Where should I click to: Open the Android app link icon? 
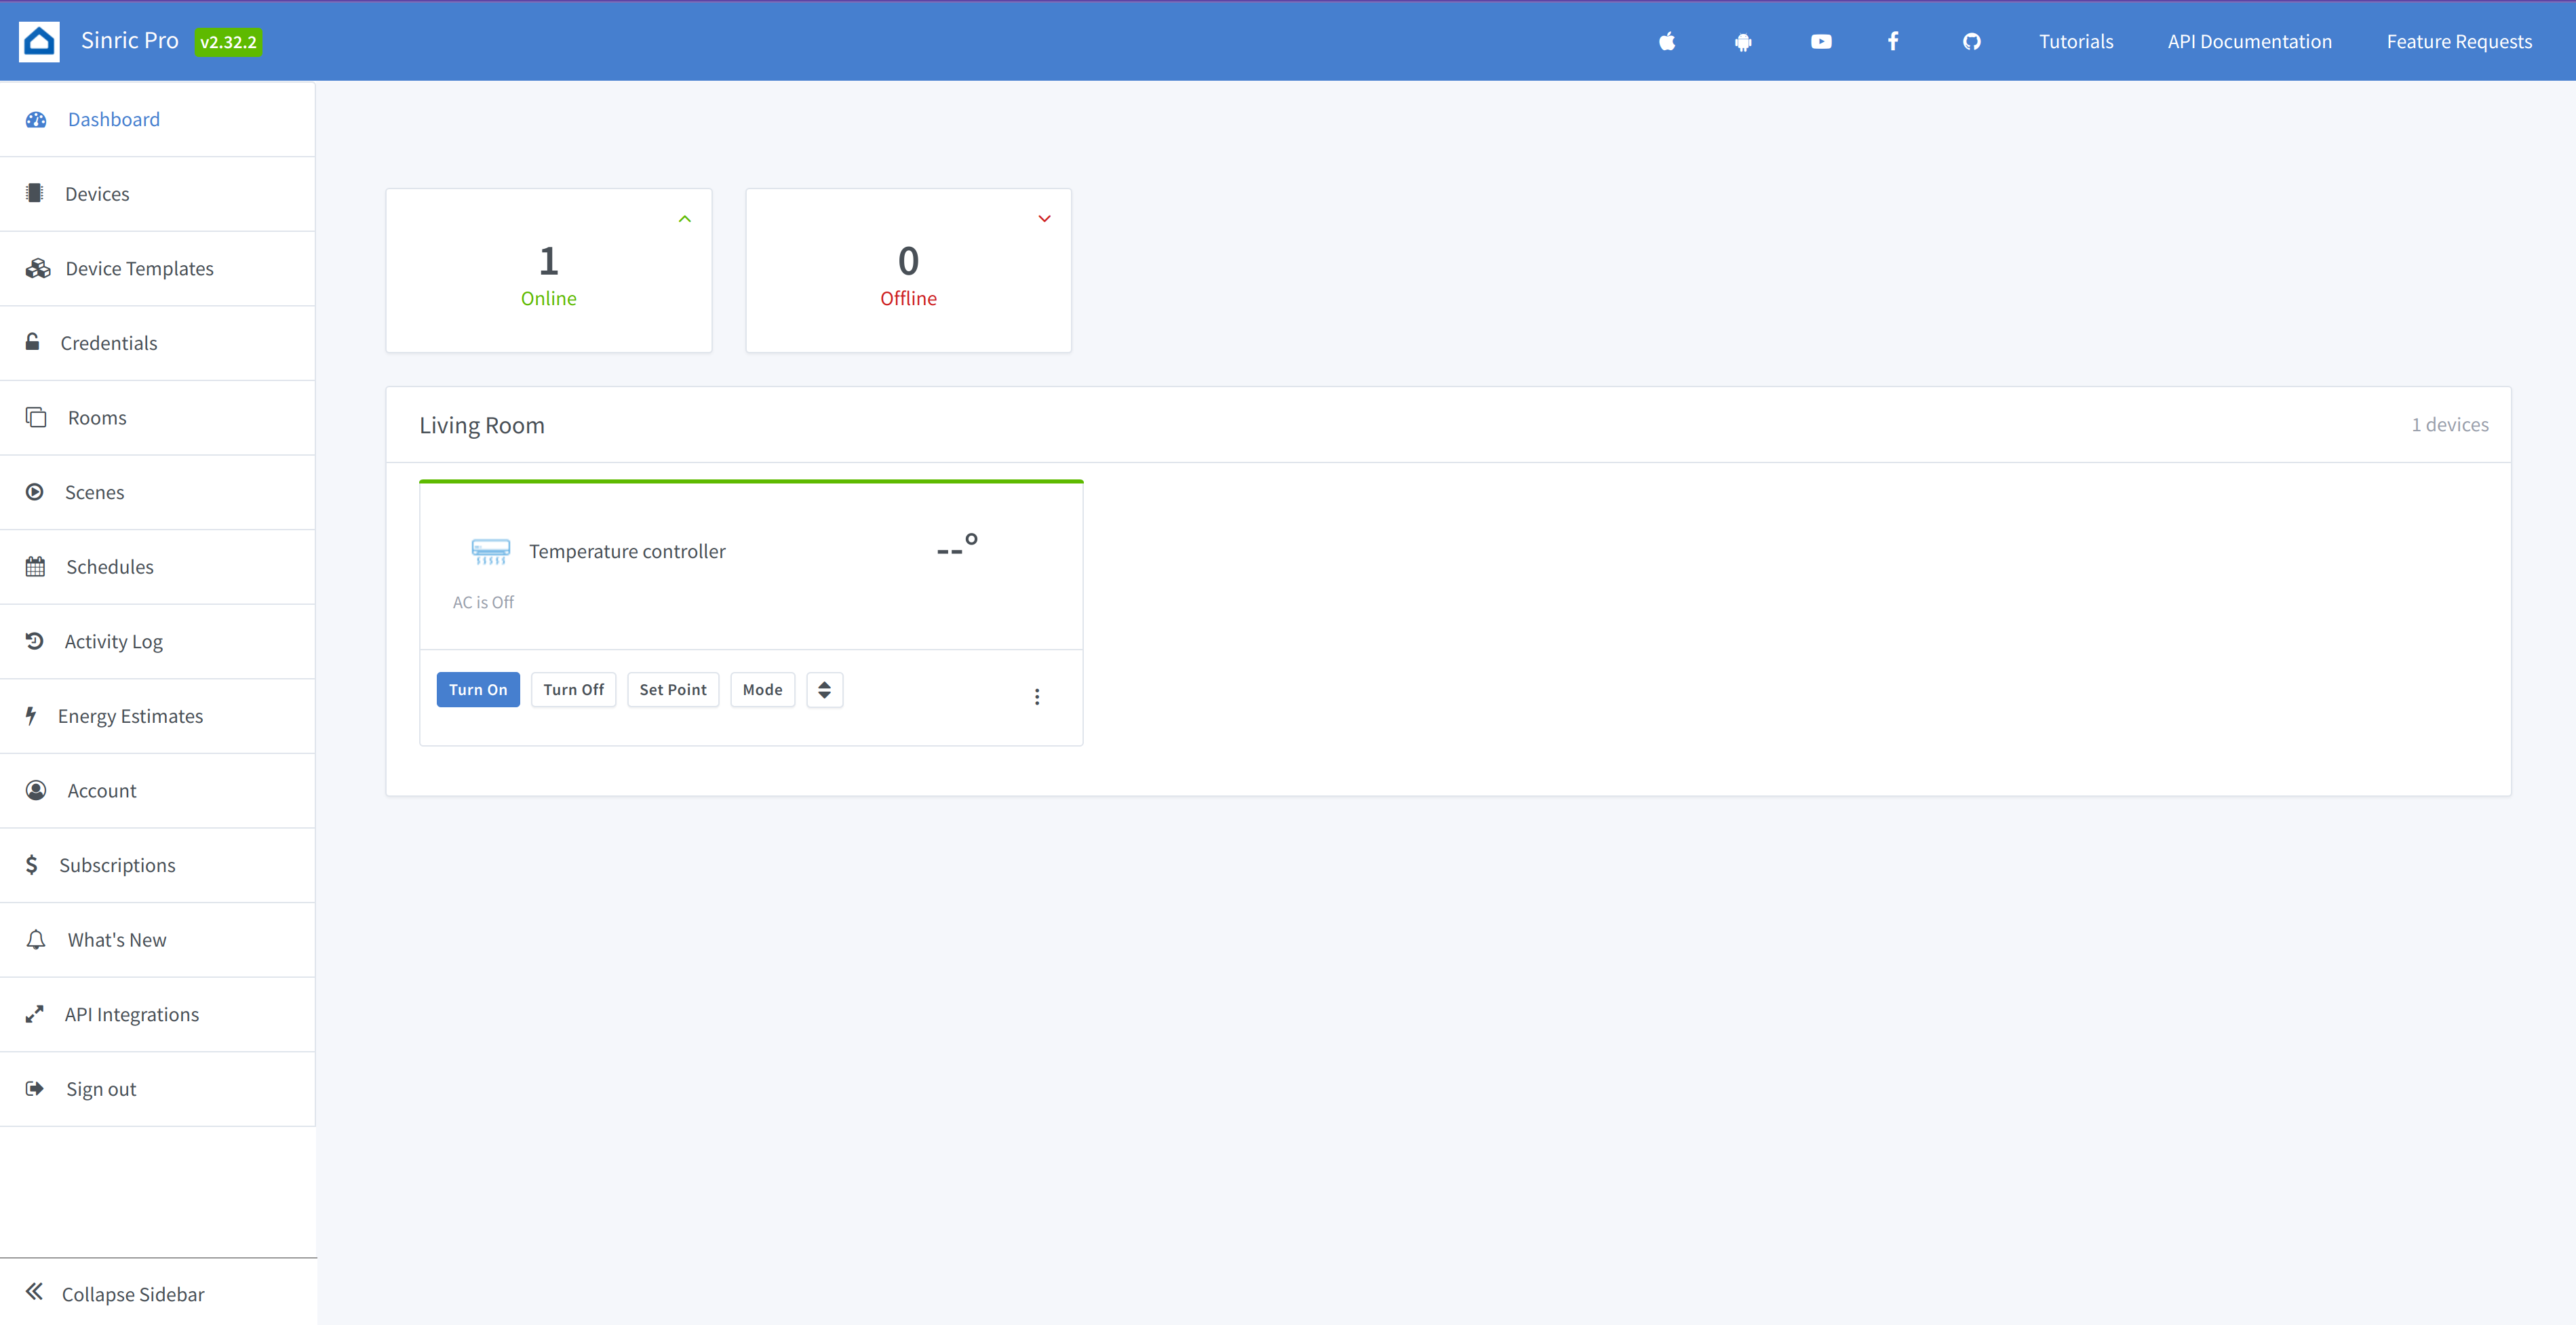[1743, 42]
